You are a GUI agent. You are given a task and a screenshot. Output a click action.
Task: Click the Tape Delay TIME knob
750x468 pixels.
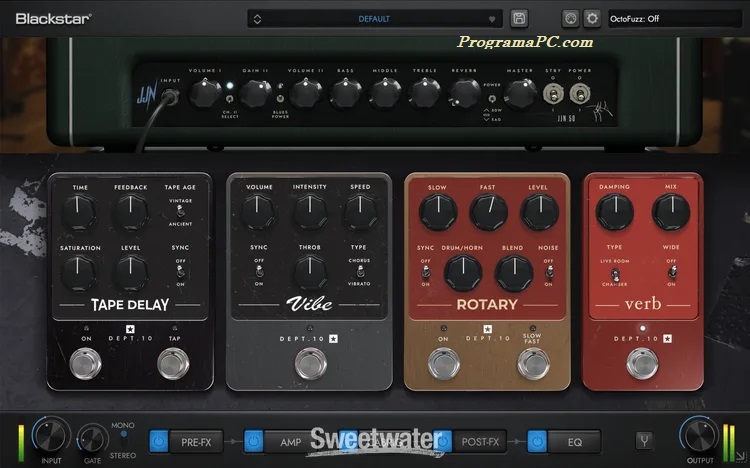(x=79, y=212)
